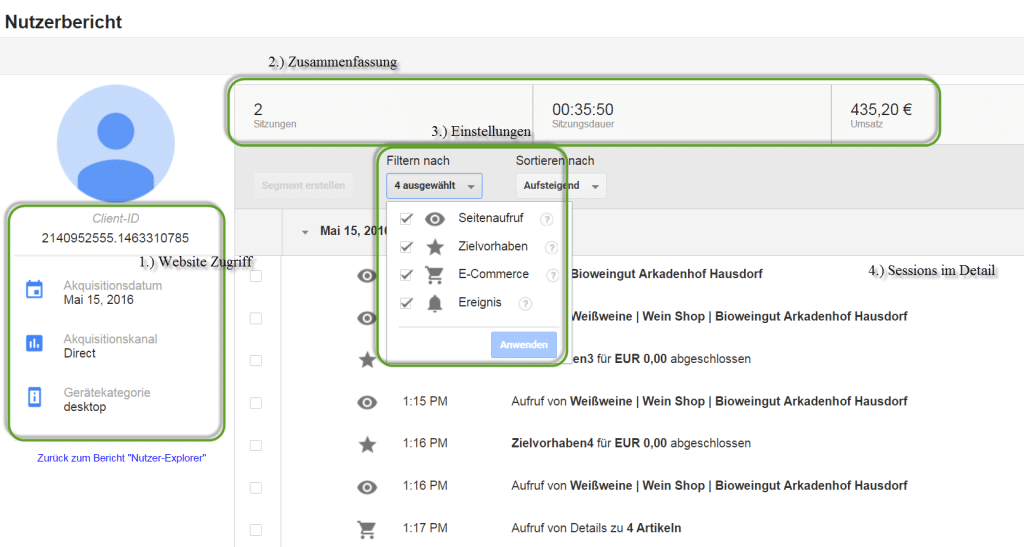1024x547 pixels.
Task: Click the help icon next to E-Commerce
Action: pos(551,275)
